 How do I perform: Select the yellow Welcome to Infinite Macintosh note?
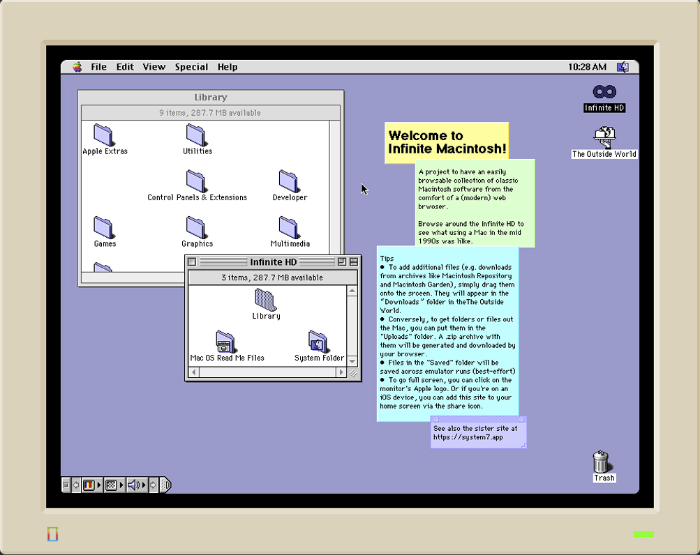446,142
